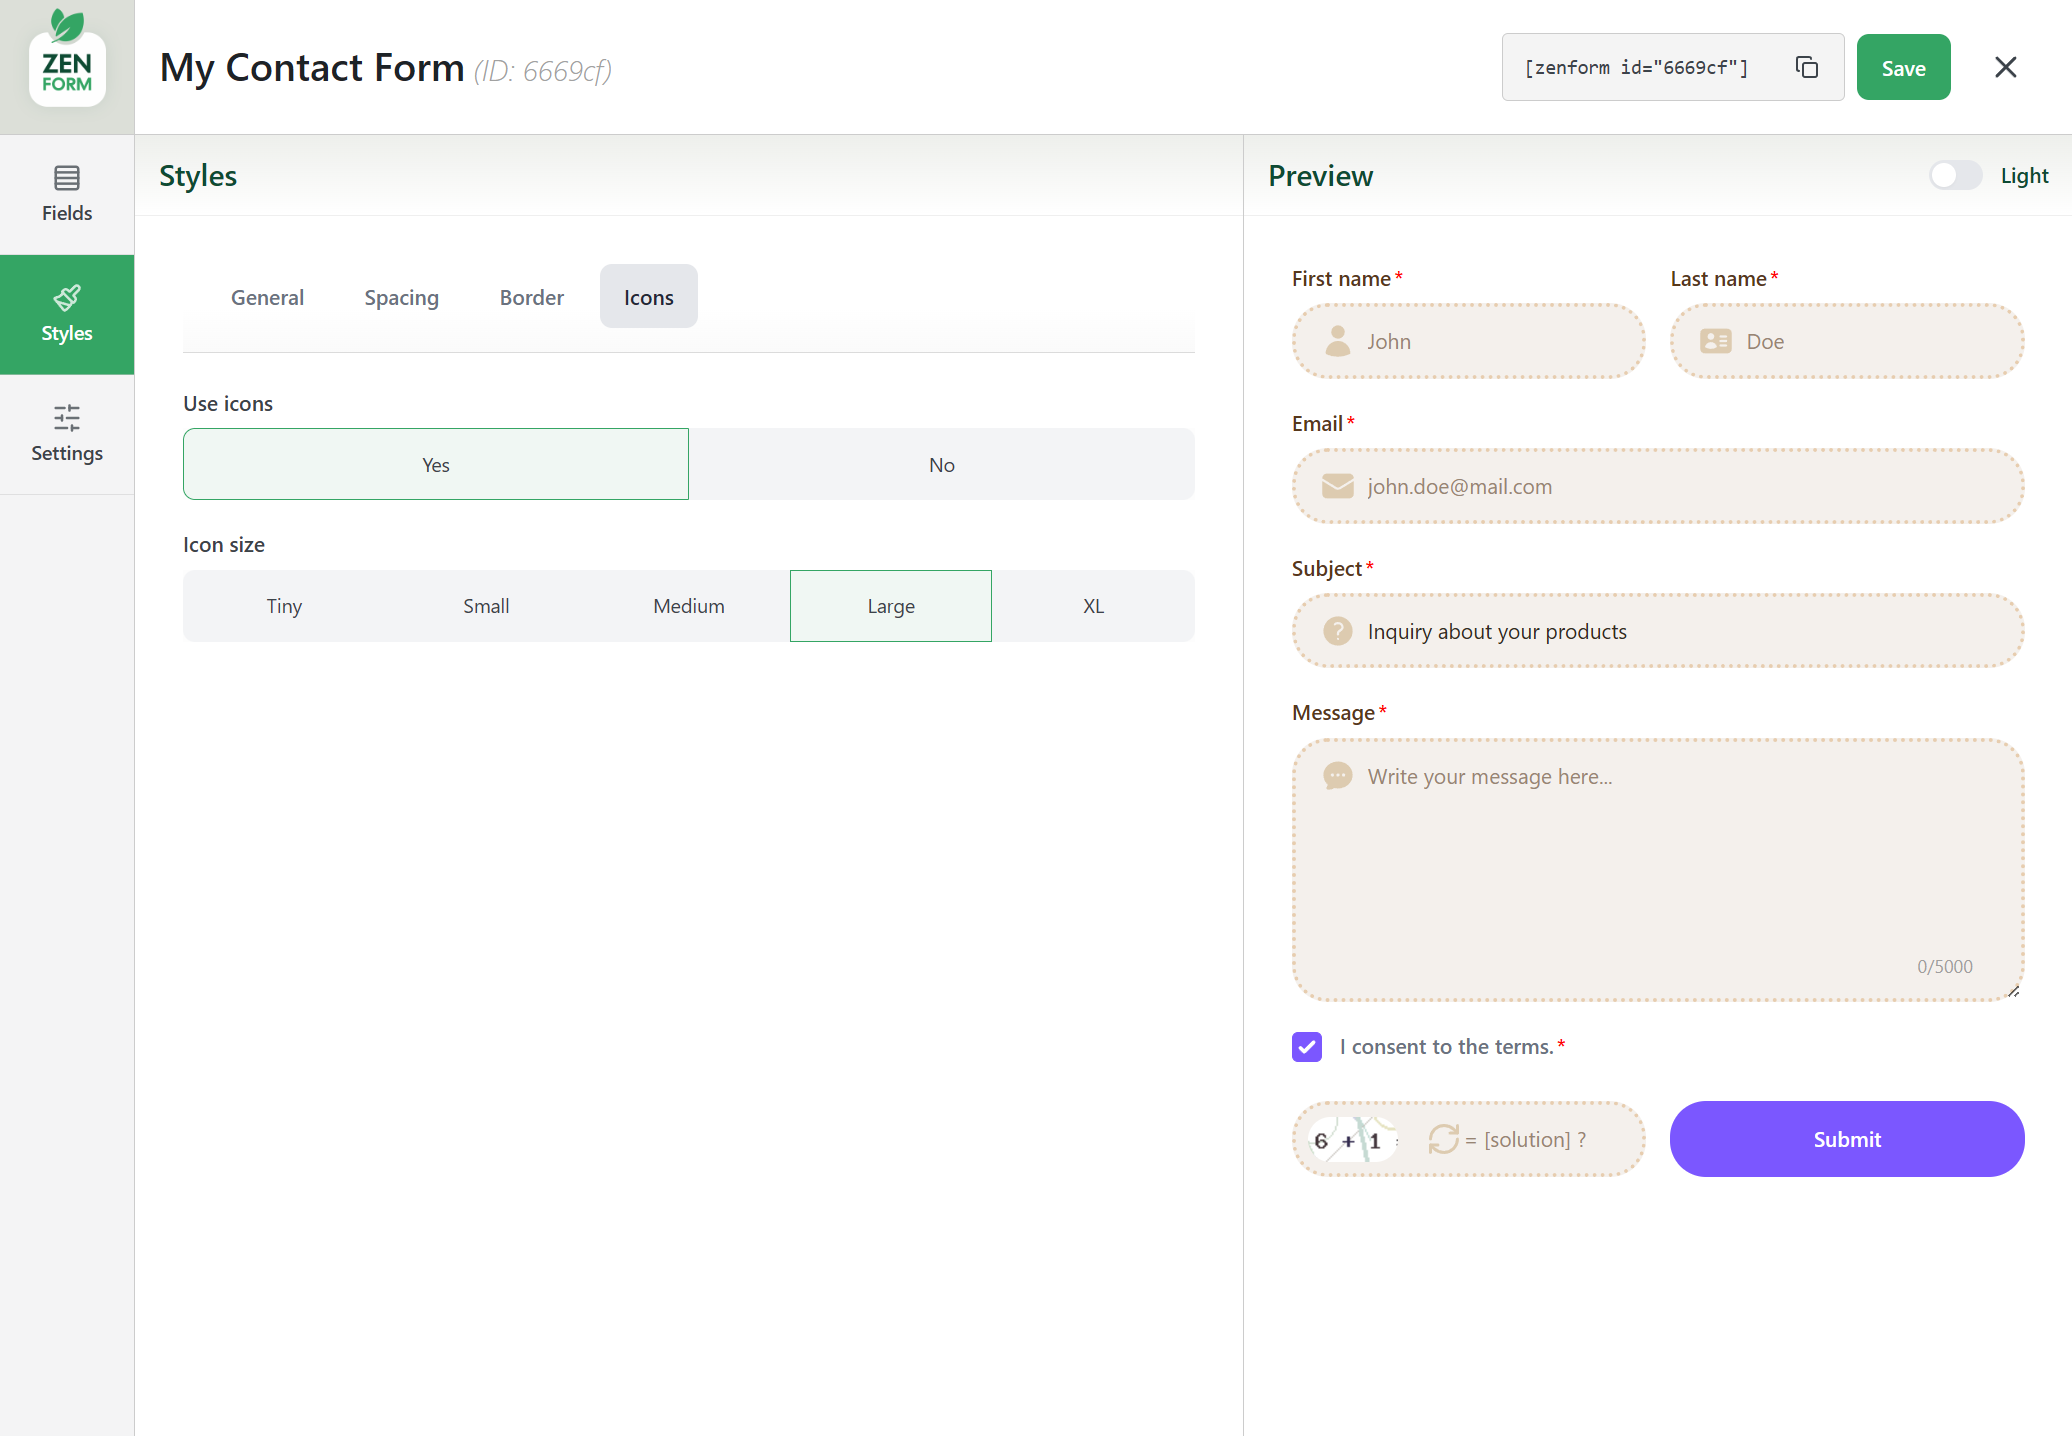Click the person icon in First name field
Screen dimensions: 2072x1436
pyautogui.click(x=1337, y=341)
